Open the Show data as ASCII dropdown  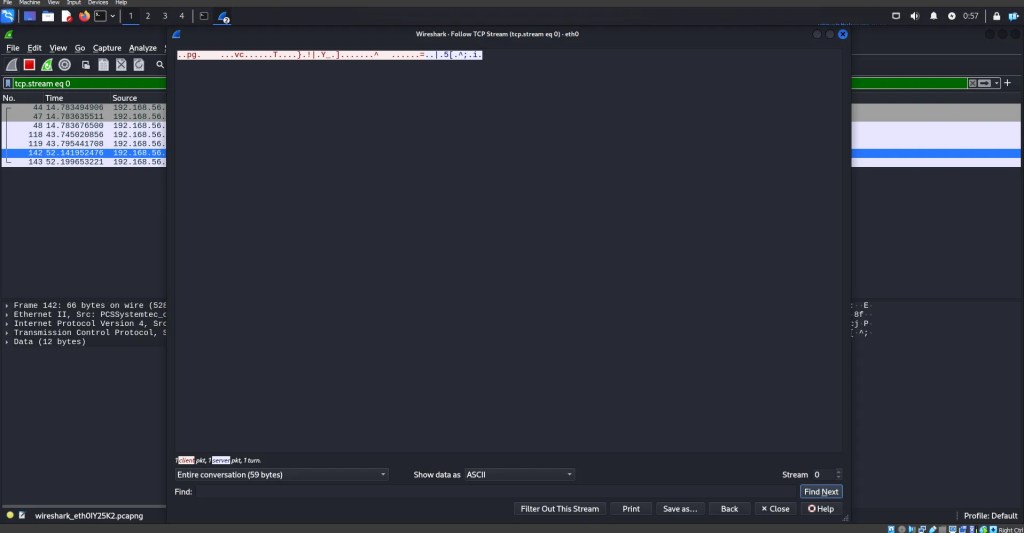click(519, 475)
